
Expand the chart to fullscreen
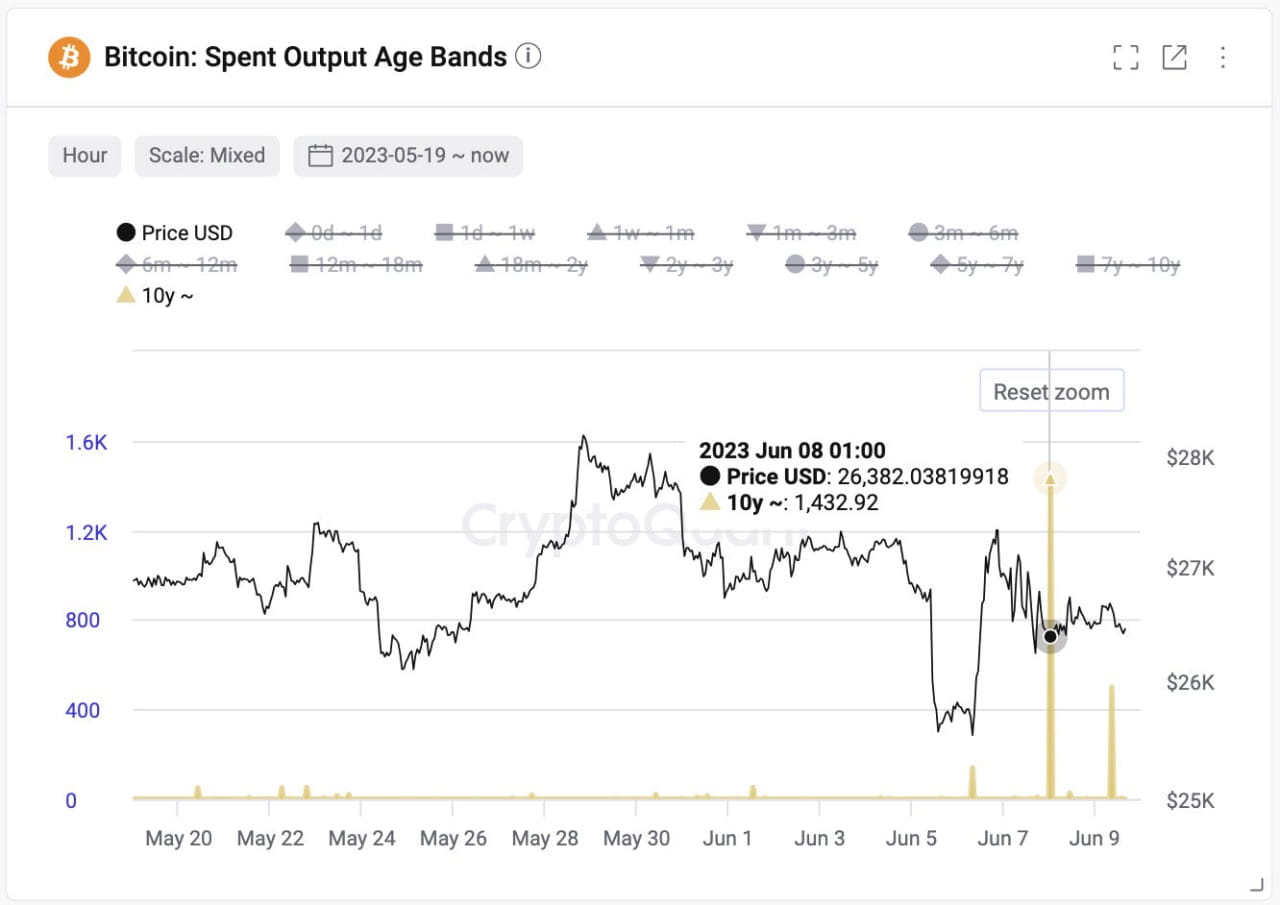click(x=1125, y=57)
